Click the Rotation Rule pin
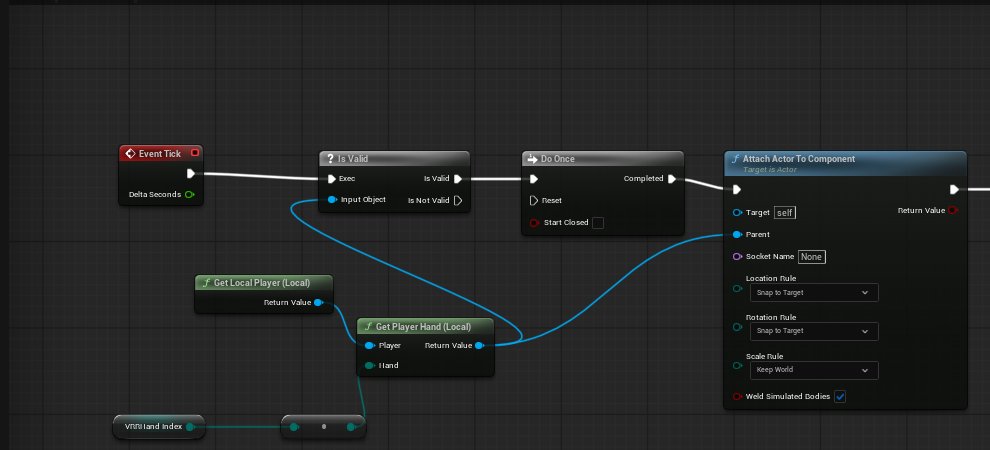The width and height of the screenshot is (990, 450). click(737, 327)
